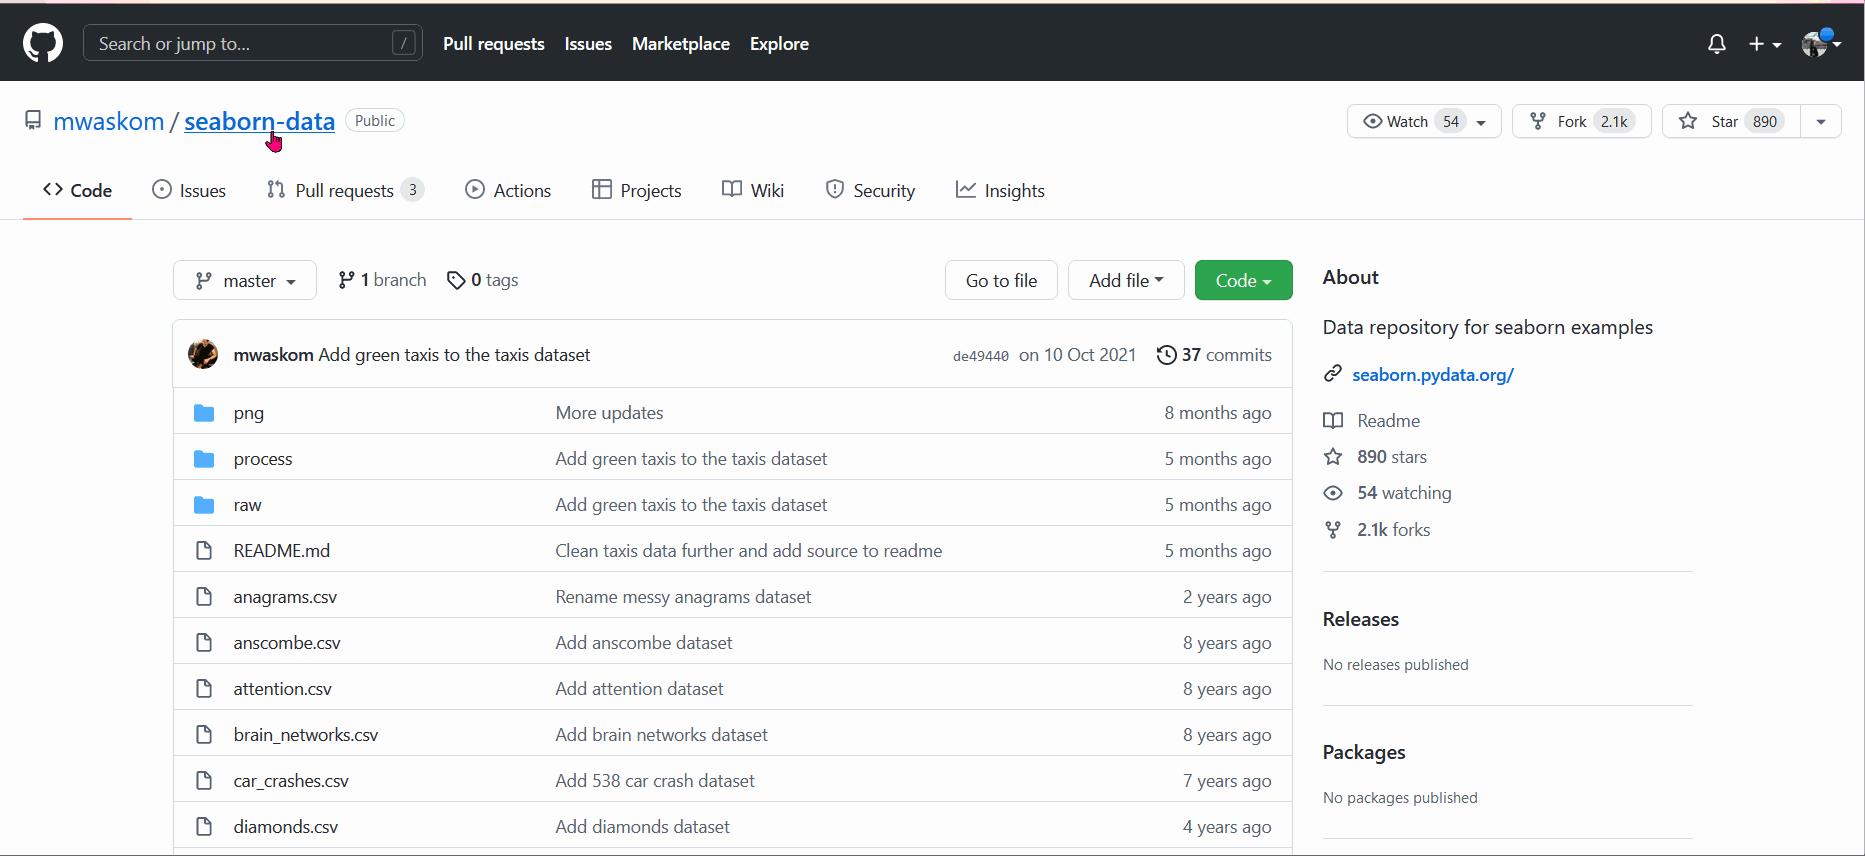Open the raw folder
Screen dimensions: 1865x856
click(247, 505)
